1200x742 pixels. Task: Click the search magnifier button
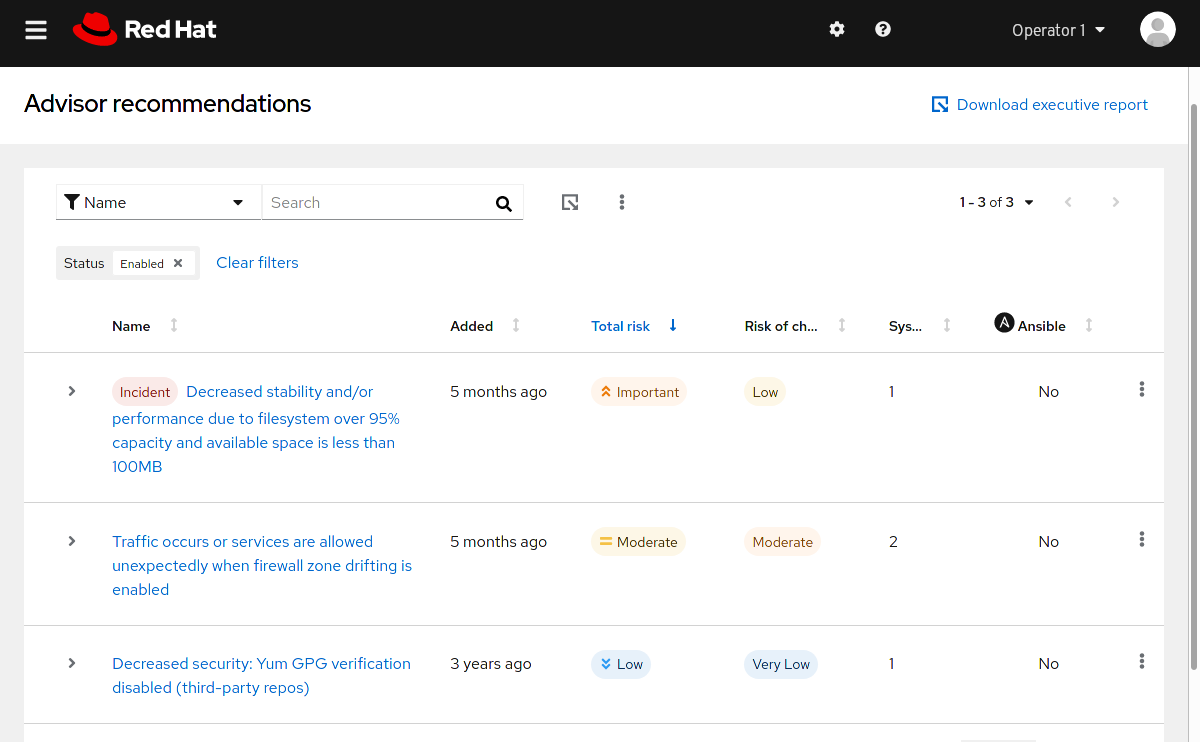[504, 203]
